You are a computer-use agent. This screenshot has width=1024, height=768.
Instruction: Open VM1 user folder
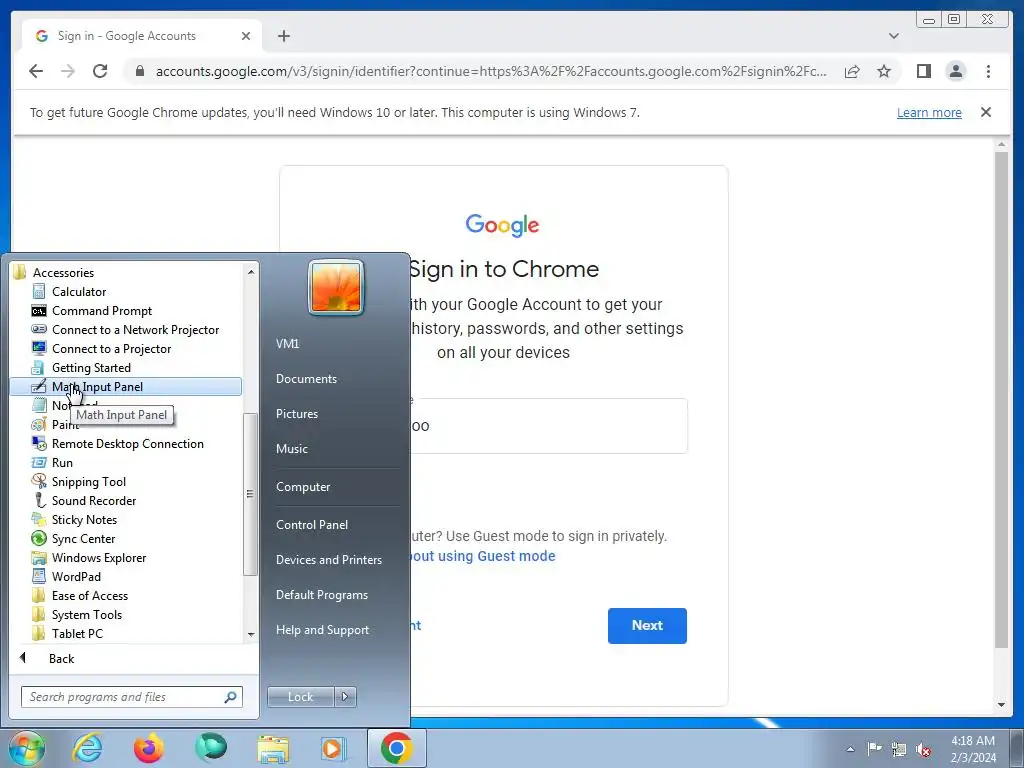point(287,344)
